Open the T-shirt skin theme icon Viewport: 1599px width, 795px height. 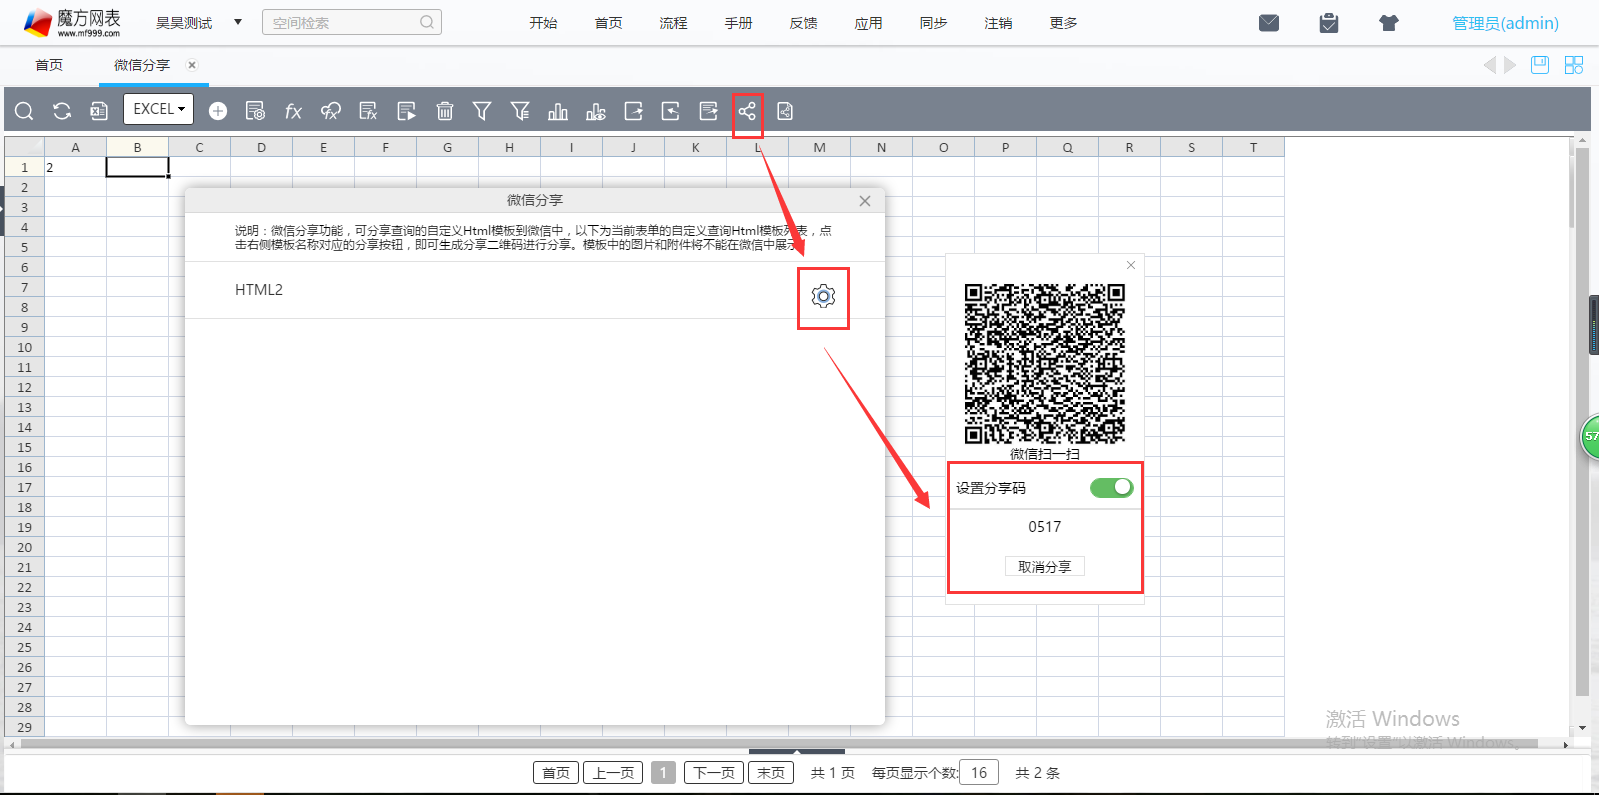pyautogui.click(x=1389, y=23)
